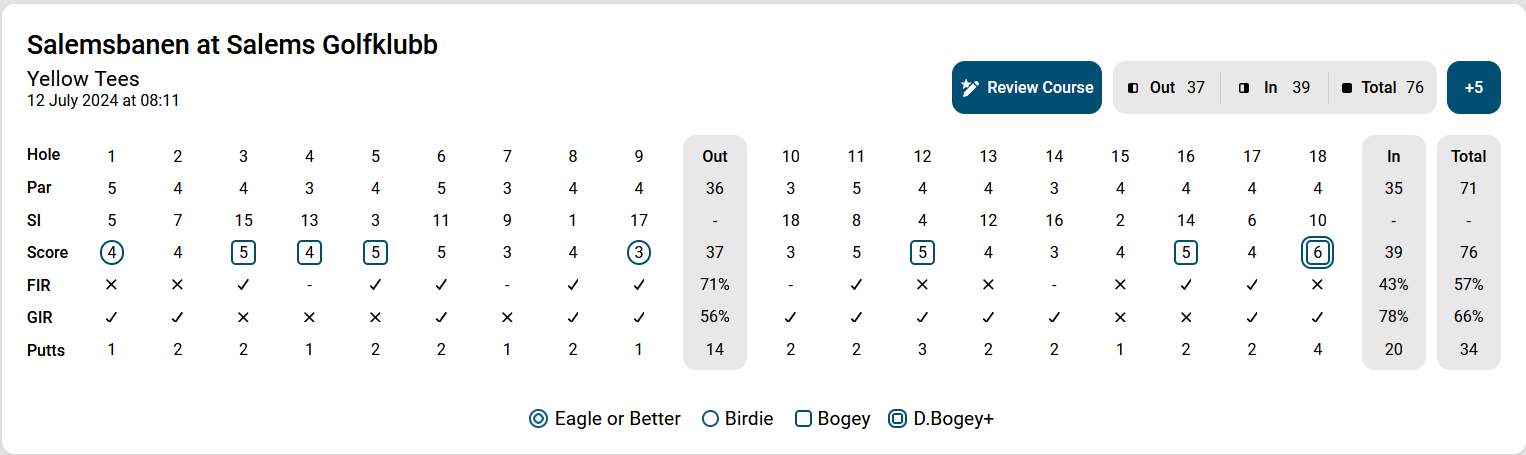Click the FIR checkmark for hole 3
The height and width of the screenshot is (455, 1526).
(x=243, y=285)
